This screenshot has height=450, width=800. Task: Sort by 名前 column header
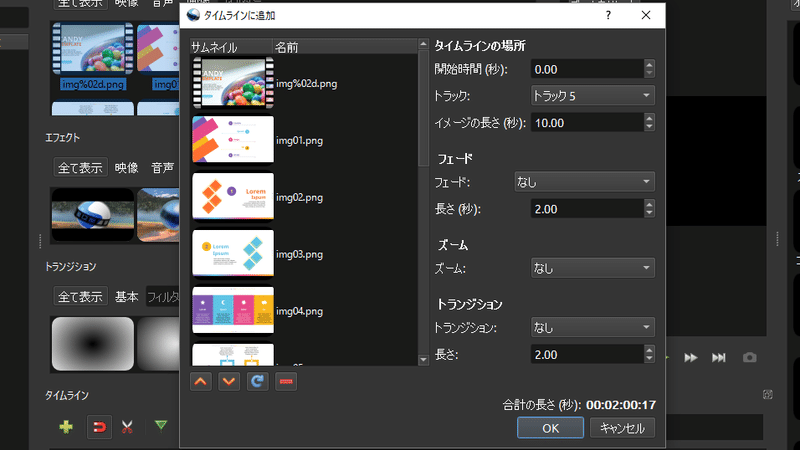tap(345, 47)
